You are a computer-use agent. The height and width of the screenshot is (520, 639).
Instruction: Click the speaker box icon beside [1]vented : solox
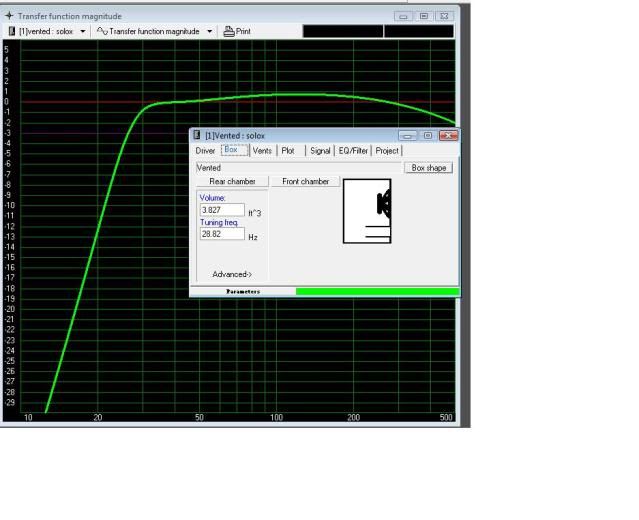(x=12, y=31)
